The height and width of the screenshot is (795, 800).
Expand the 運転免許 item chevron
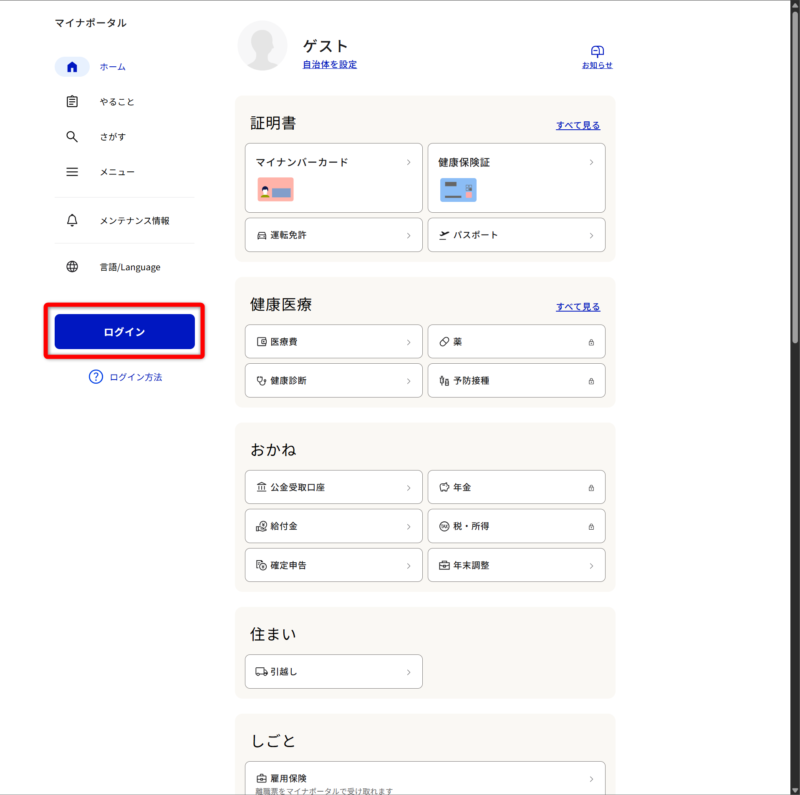click(408, 235)
